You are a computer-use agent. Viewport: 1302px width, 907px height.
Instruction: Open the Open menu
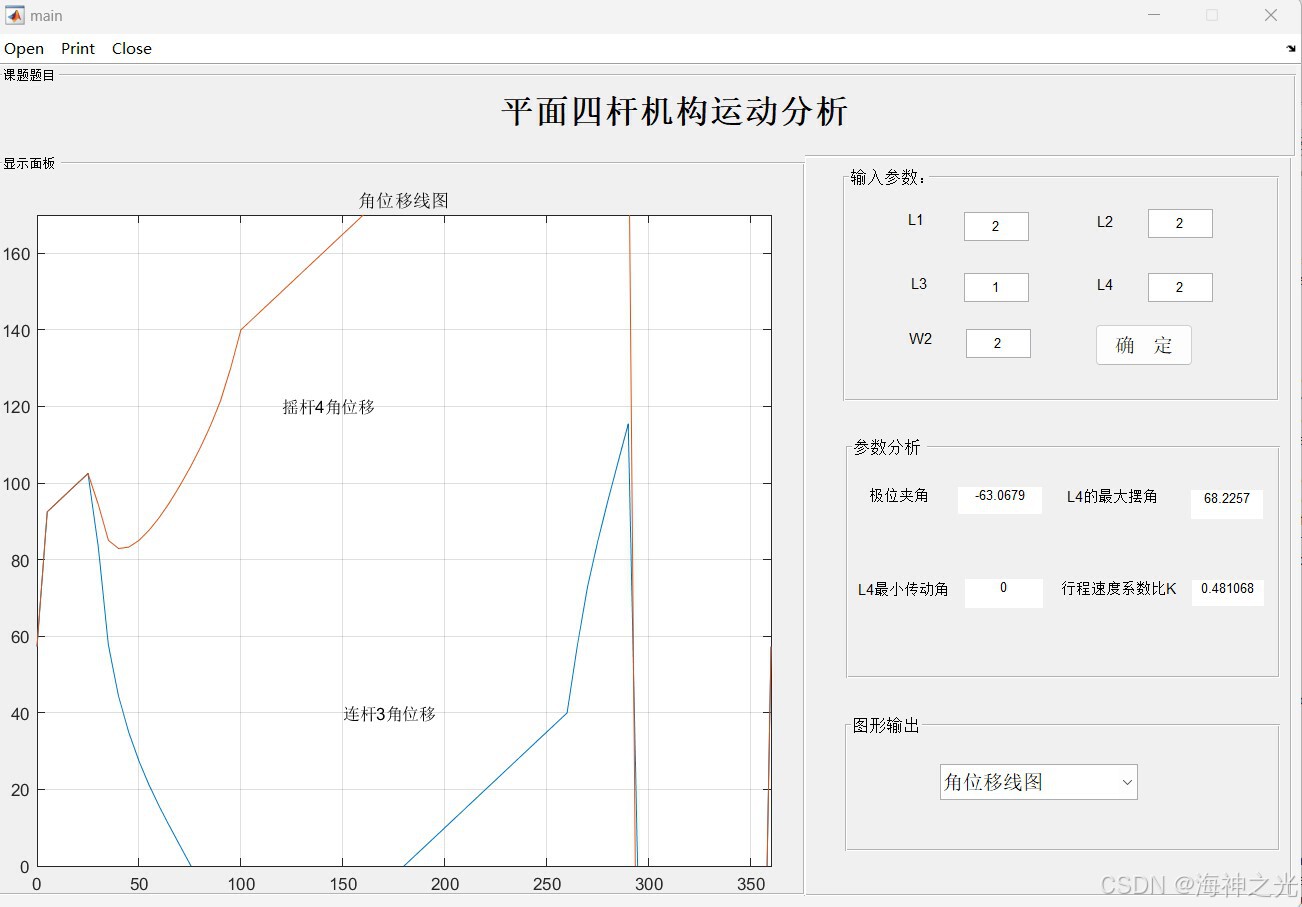[x=24, y=48]
